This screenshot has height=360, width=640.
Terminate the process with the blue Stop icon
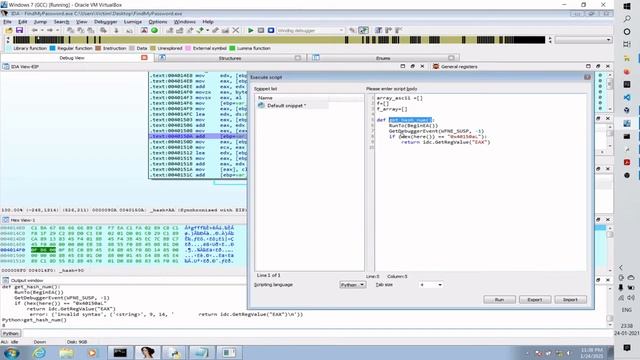[271, 31]
